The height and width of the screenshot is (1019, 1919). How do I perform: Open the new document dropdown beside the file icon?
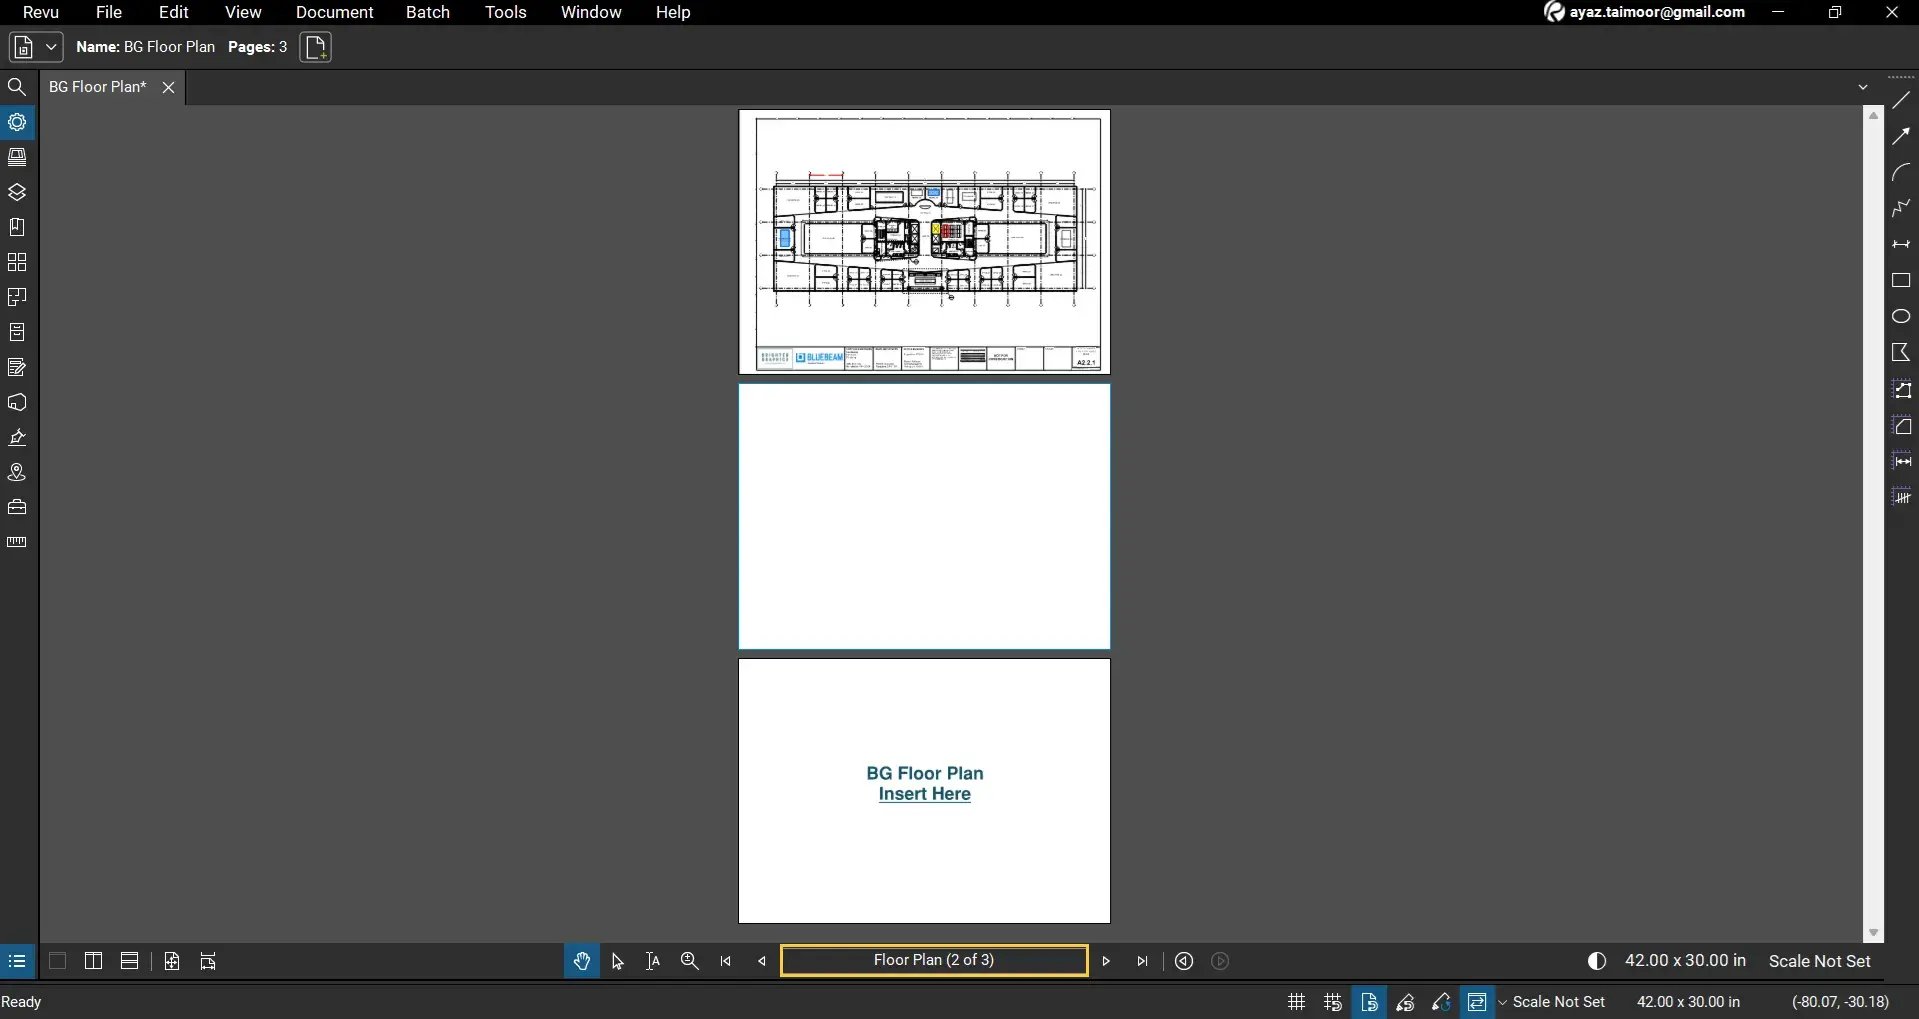coord(49,47)
